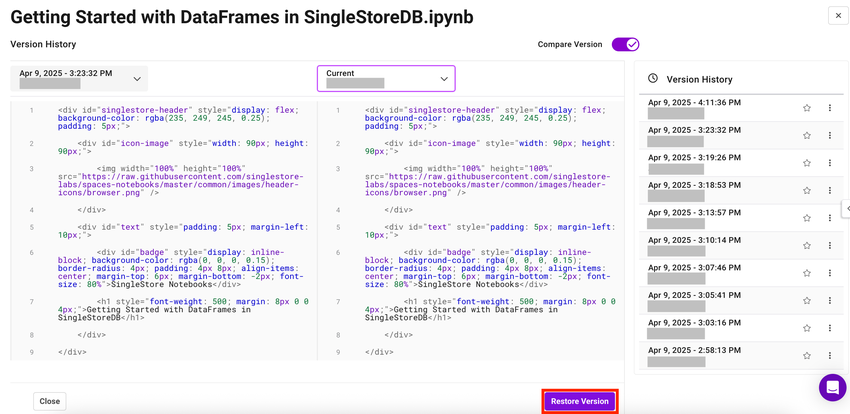Select the Apr 9, 2025 - 3:10:14 PM entry

point(741,245)
